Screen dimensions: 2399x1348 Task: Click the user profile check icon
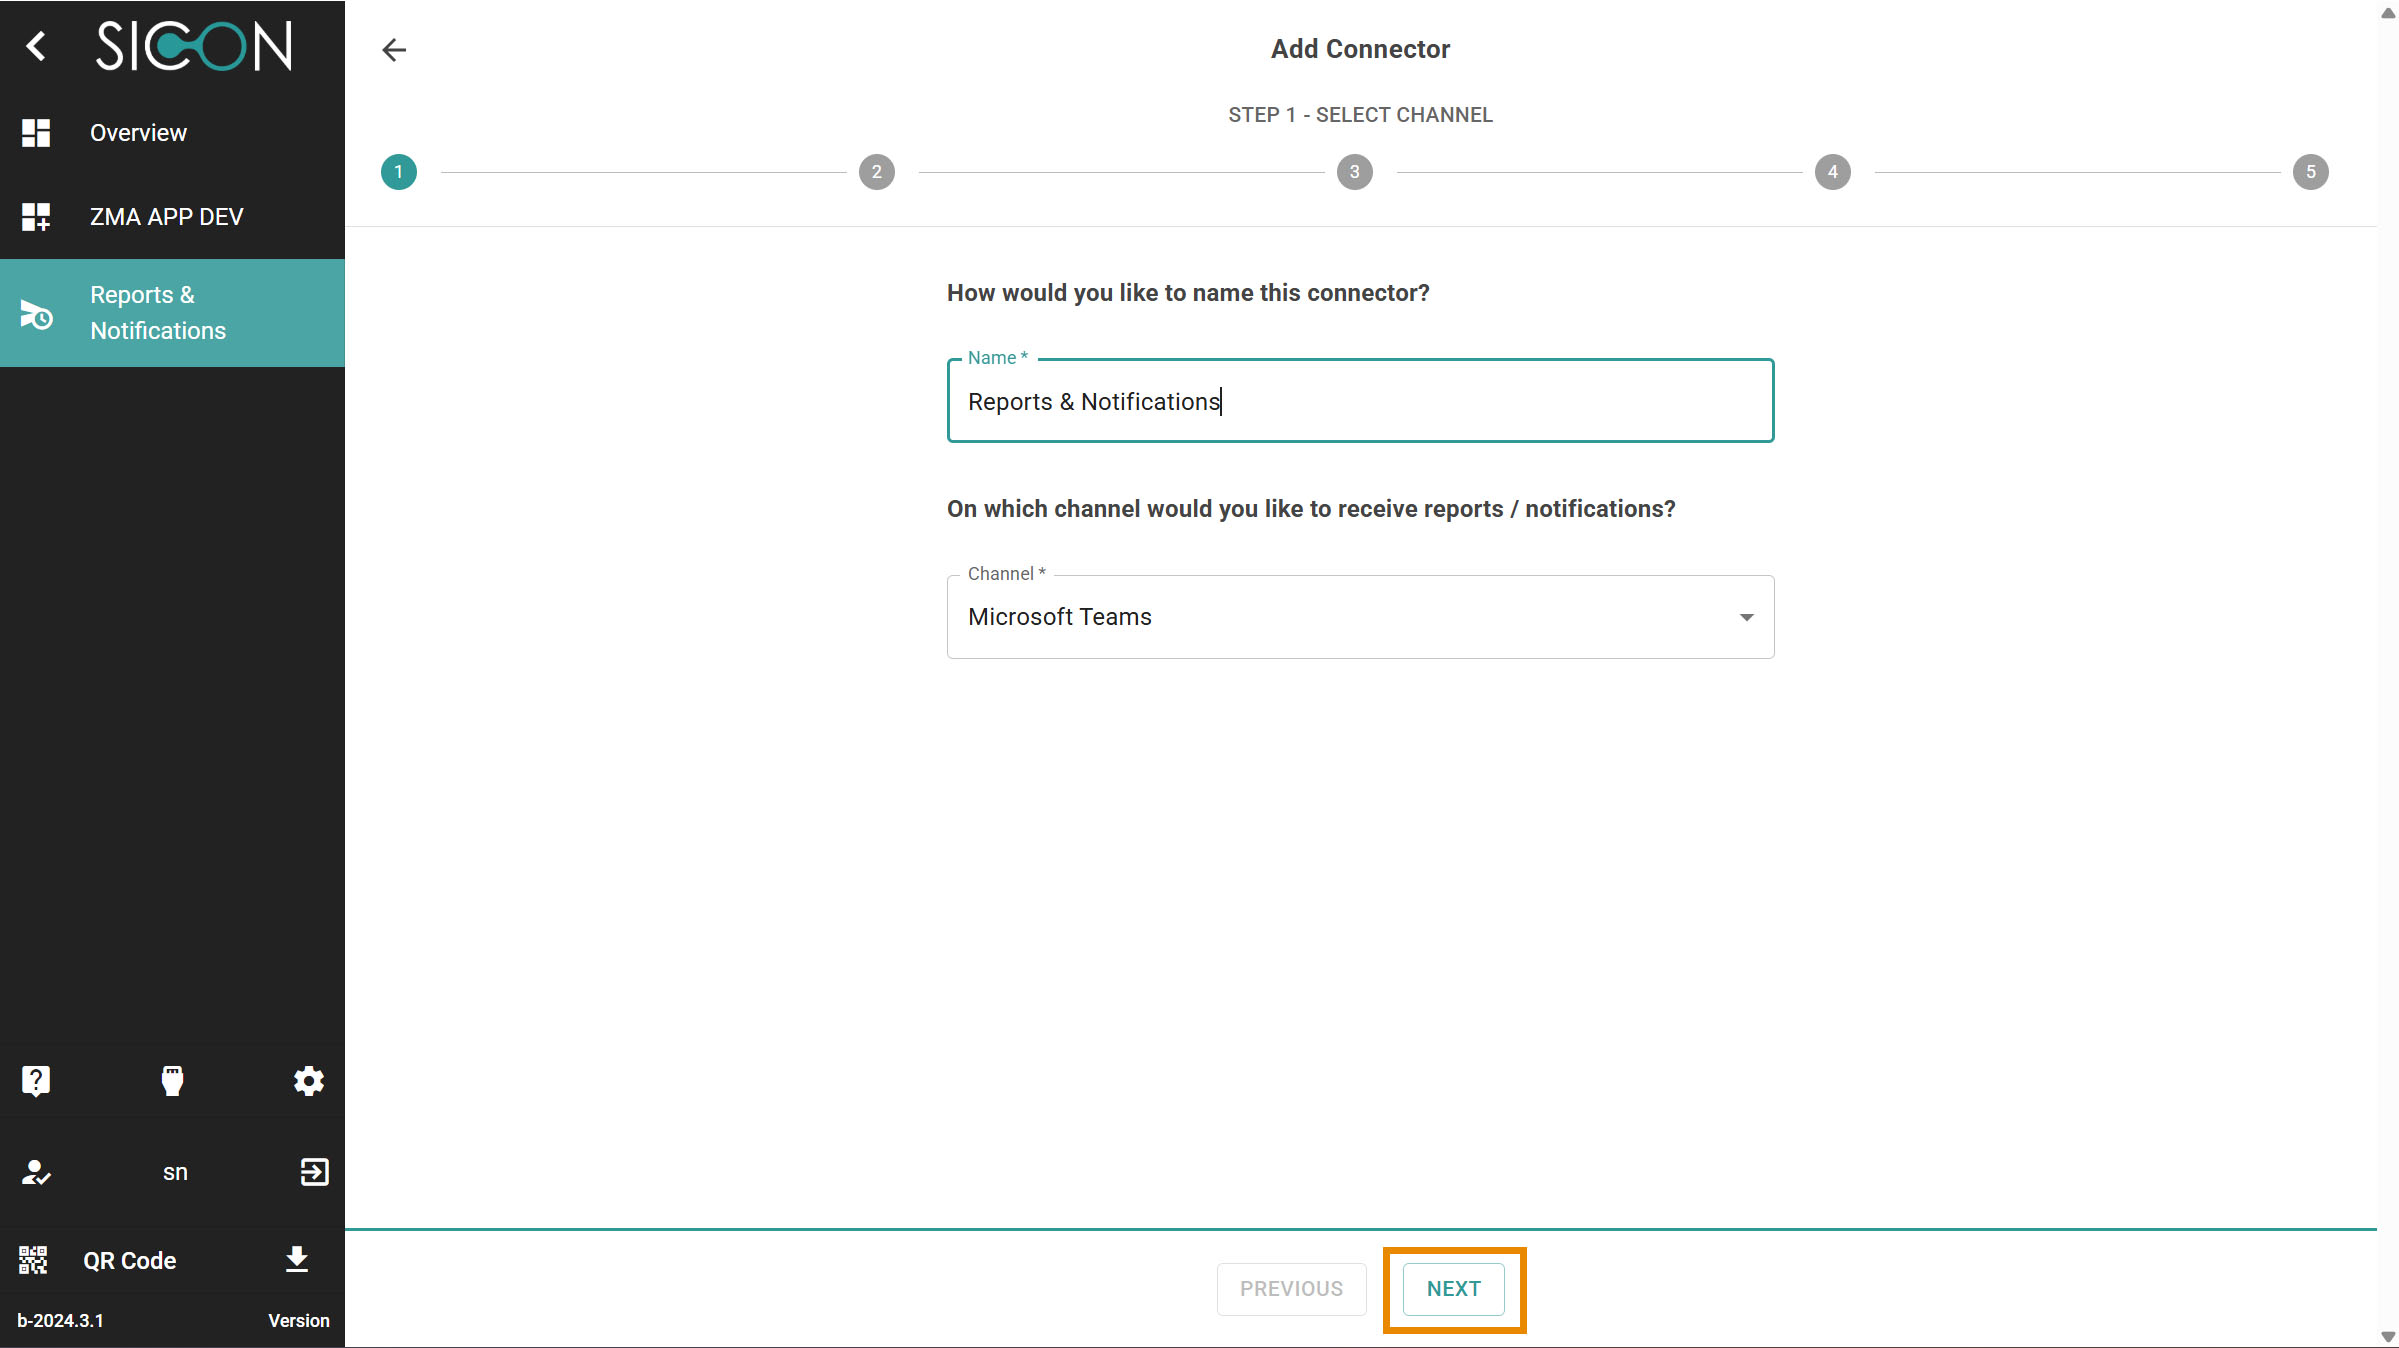point(36,1172)
